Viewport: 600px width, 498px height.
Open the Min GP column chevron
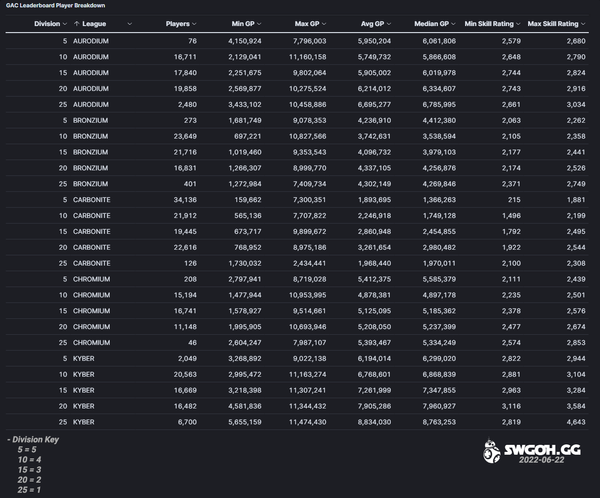[260, 23]
